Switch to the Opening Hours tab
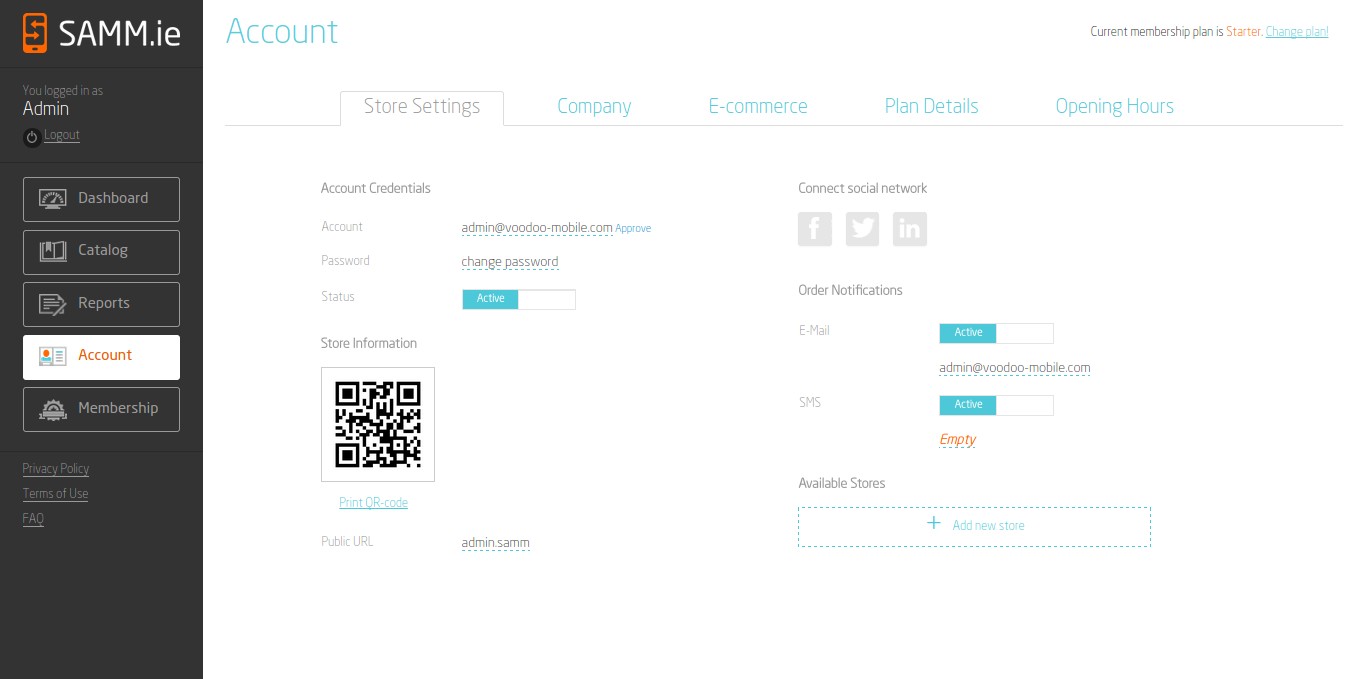1365x679 pixels. pos(1114,107)
